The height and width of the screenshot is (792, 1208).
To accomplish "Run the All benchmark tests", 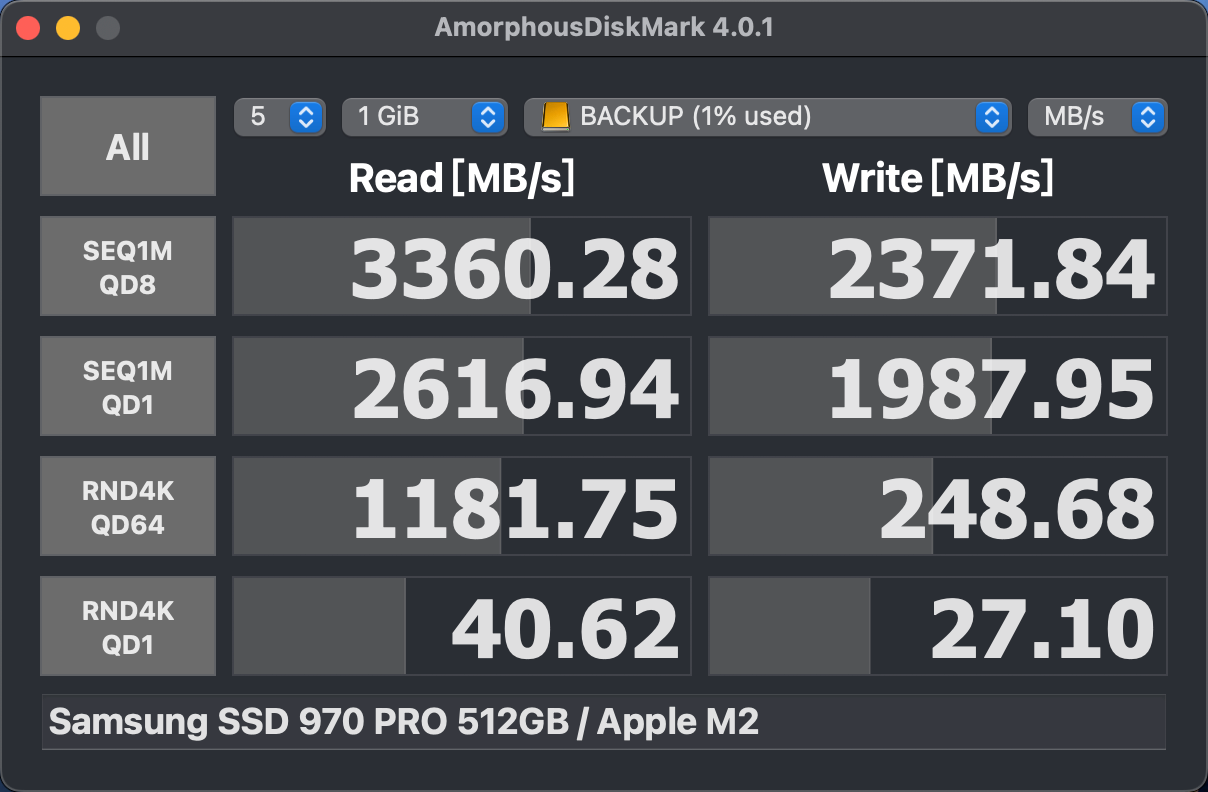I will [x=127, y=145].
